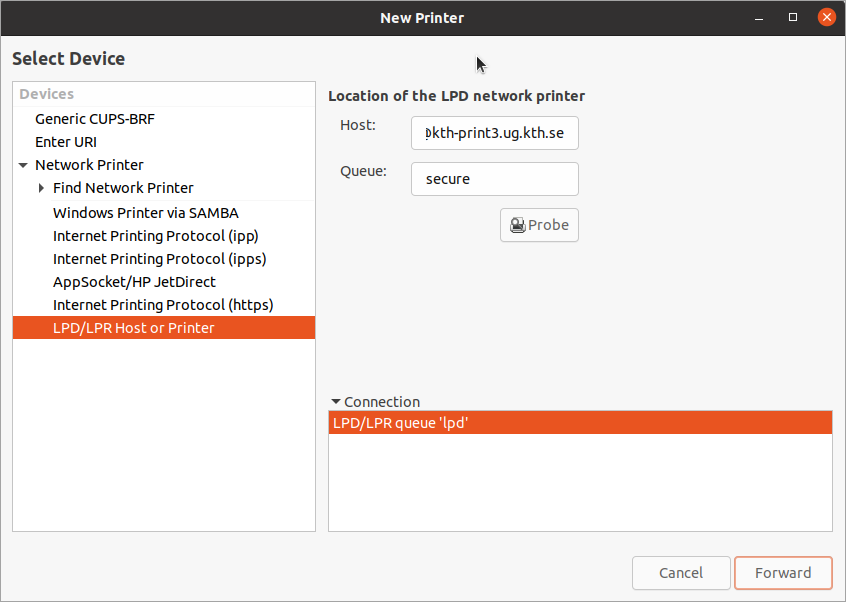Image resolution: width=846 pixels, height=602 pixels.
Task: Select Internet Printing Protocol (https)
Action: 163,305
